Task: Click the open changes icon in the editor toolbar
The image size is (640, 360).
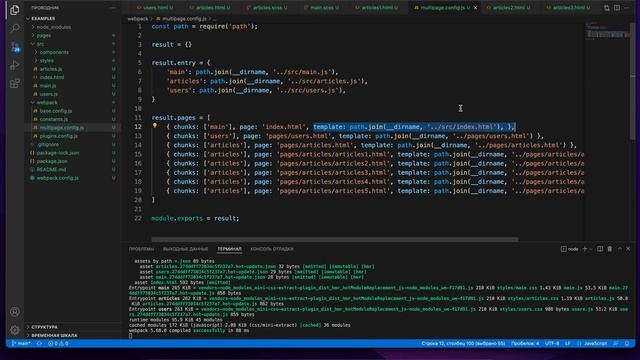Action: (x=607, y=8)
